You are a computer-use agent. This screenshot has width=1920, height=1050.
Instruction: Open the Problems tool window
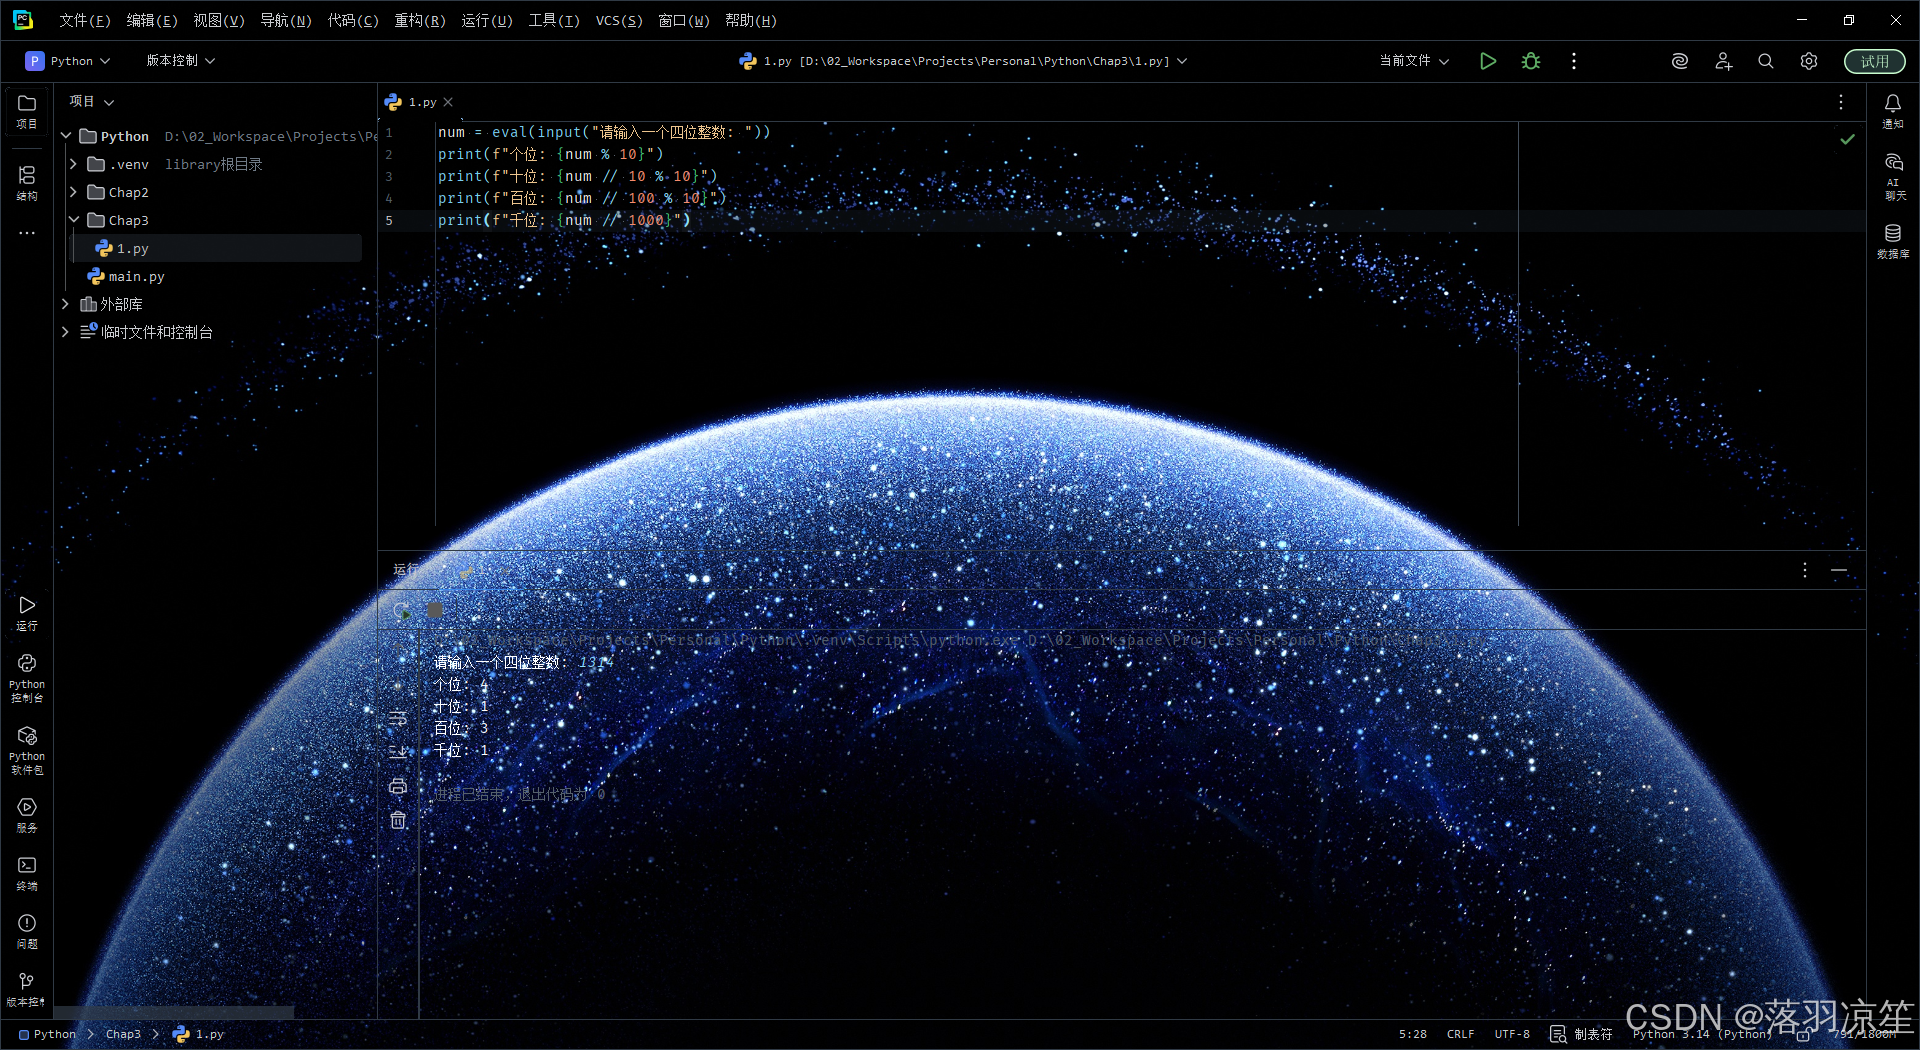point(27,931)
